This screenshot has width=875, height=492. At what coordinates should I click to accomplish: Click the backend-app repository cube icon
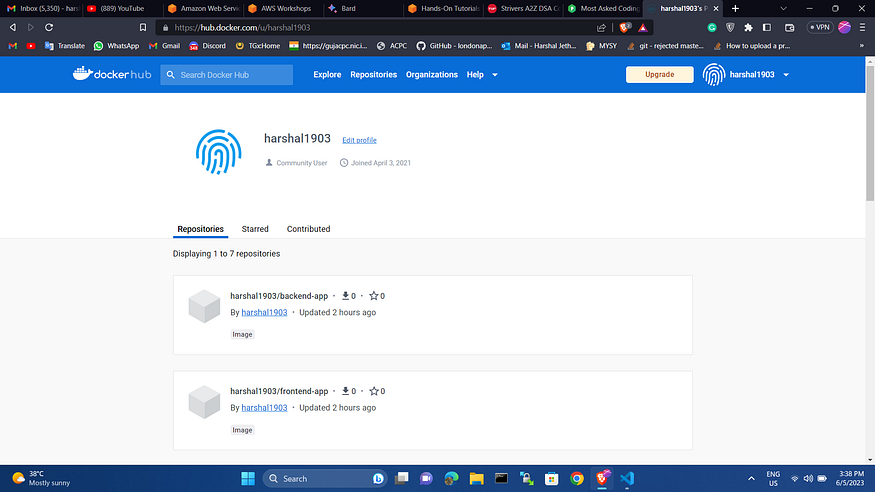[204, 306]
